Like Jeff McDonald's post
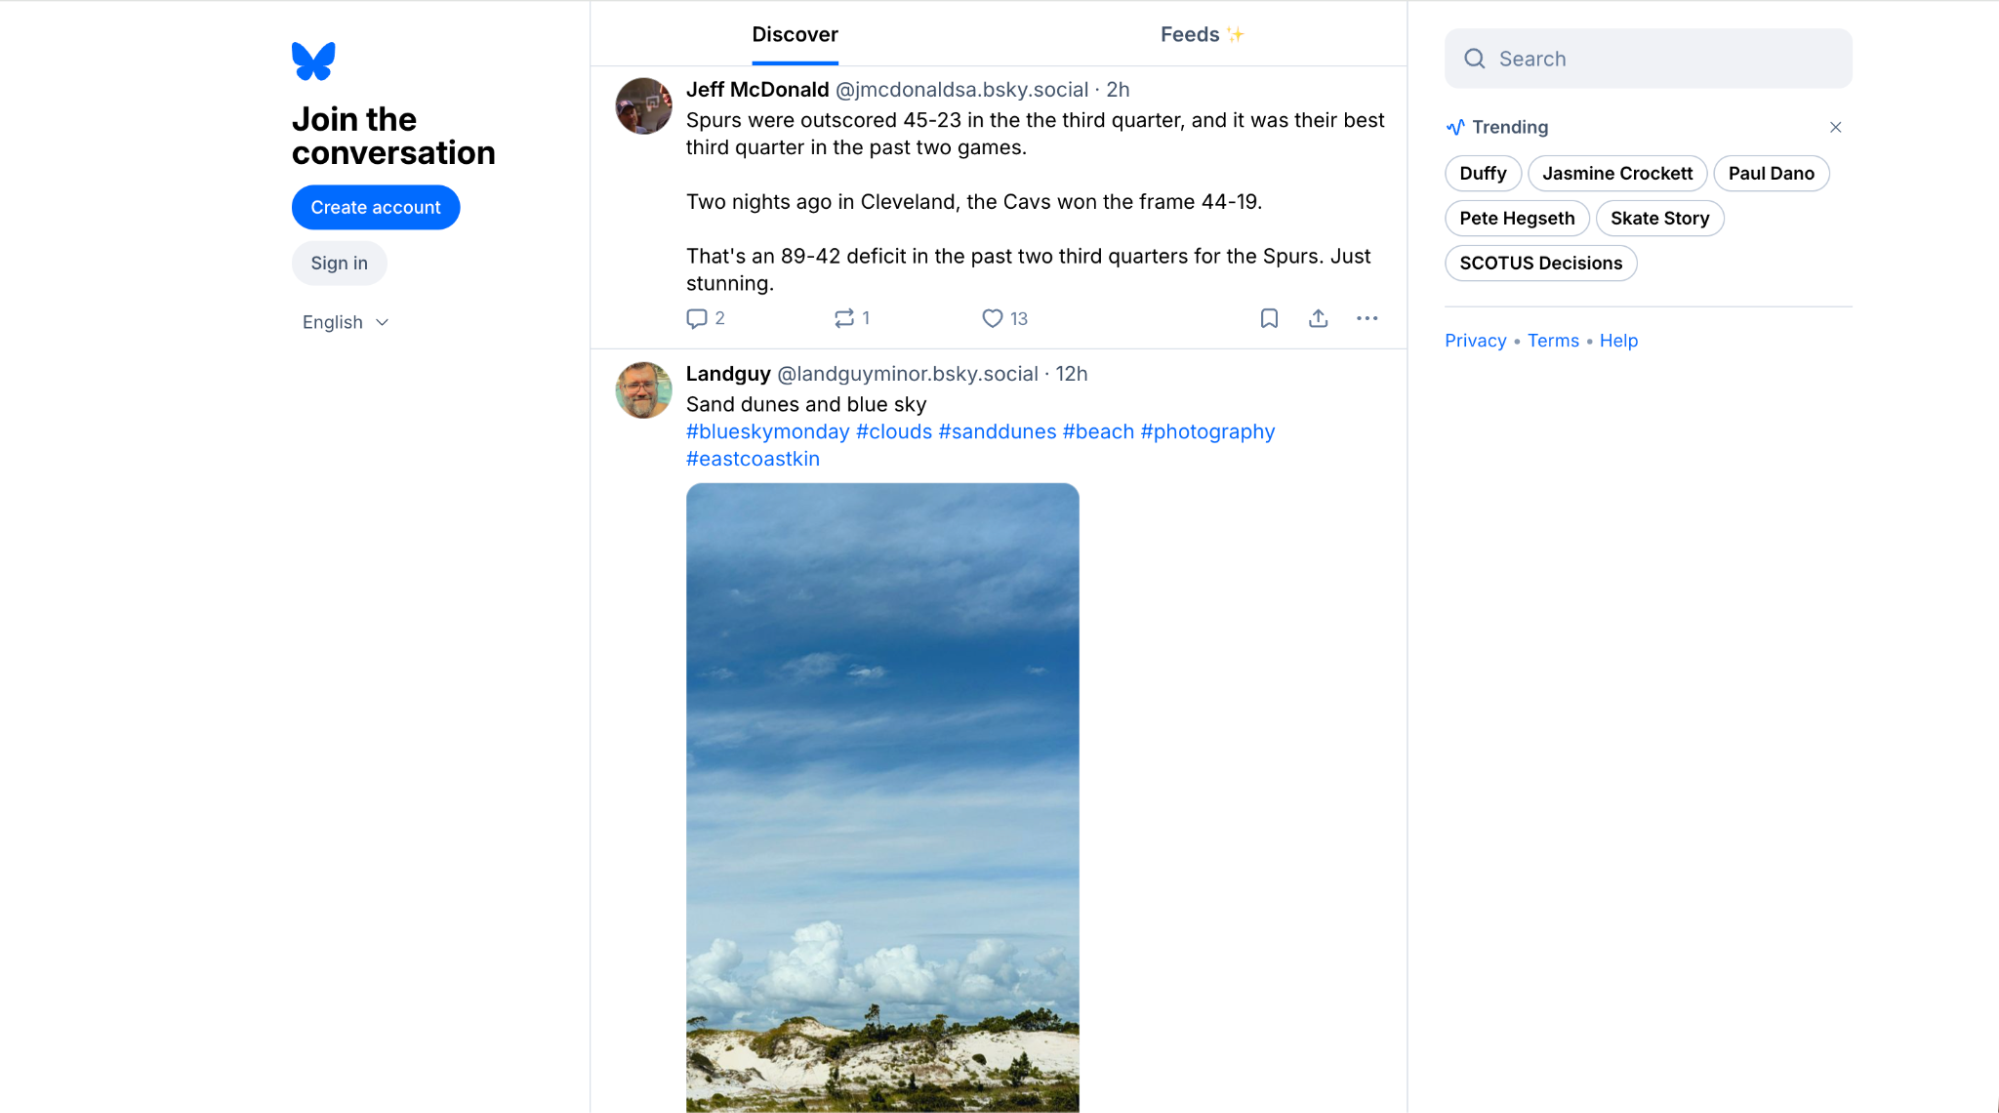The image size is (1999, 1113). [x=992, y=318]
